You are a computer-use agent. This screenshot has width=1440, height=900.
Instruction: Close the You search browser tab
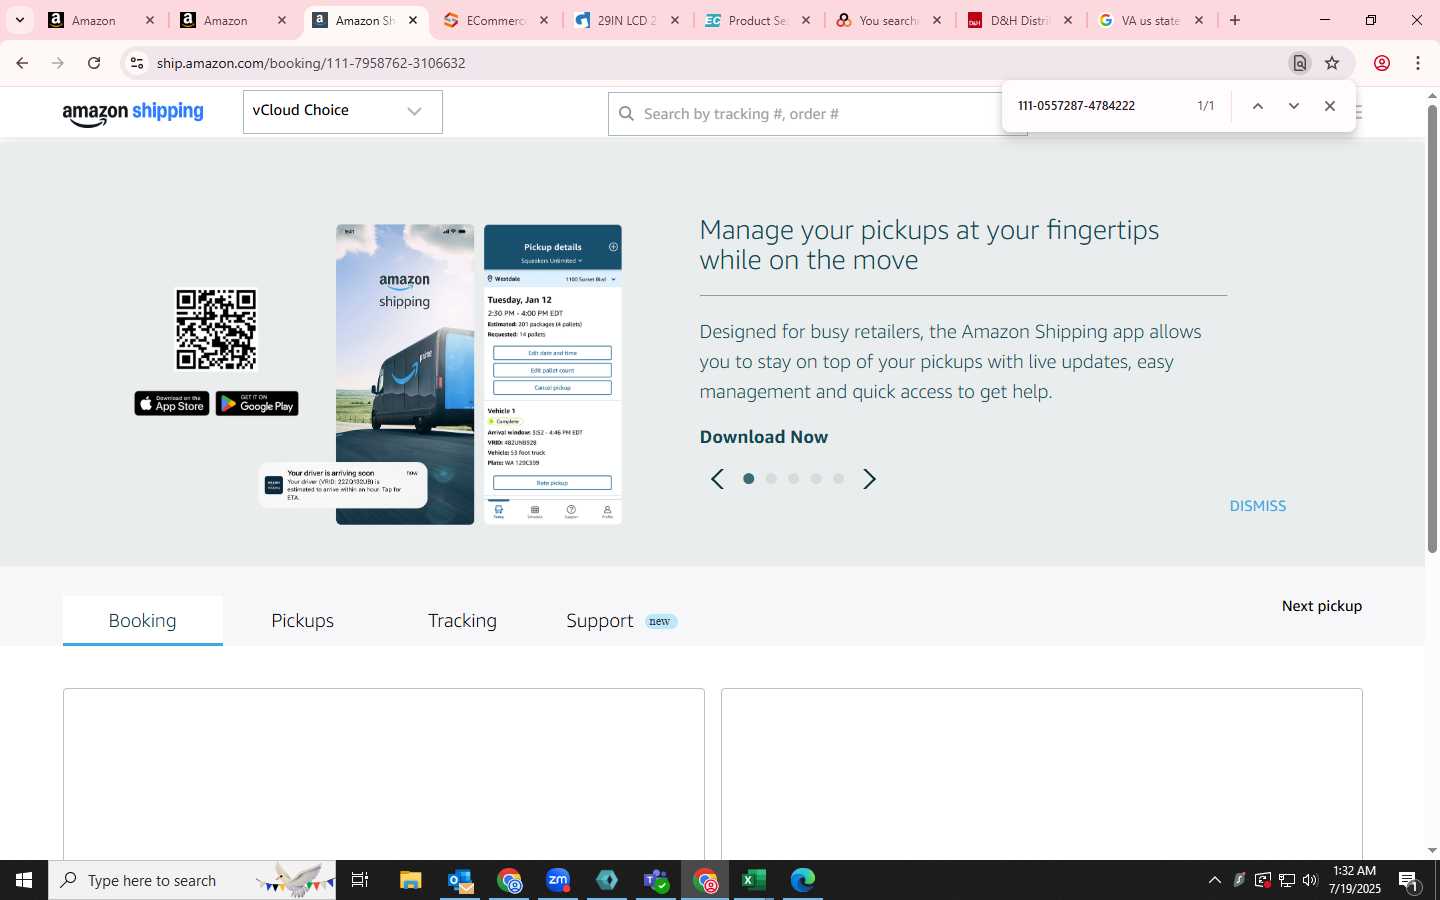937,20
